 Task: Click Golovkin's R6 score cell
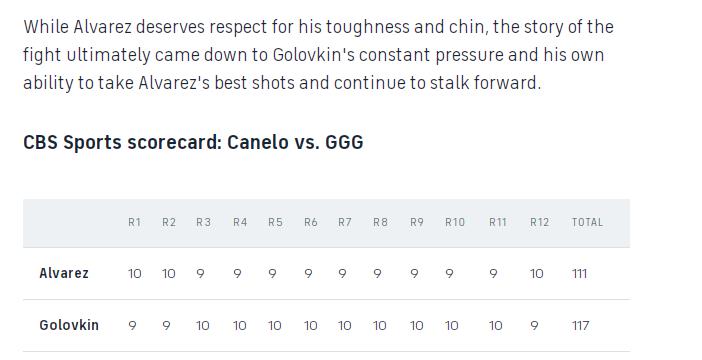coord(311,326)
